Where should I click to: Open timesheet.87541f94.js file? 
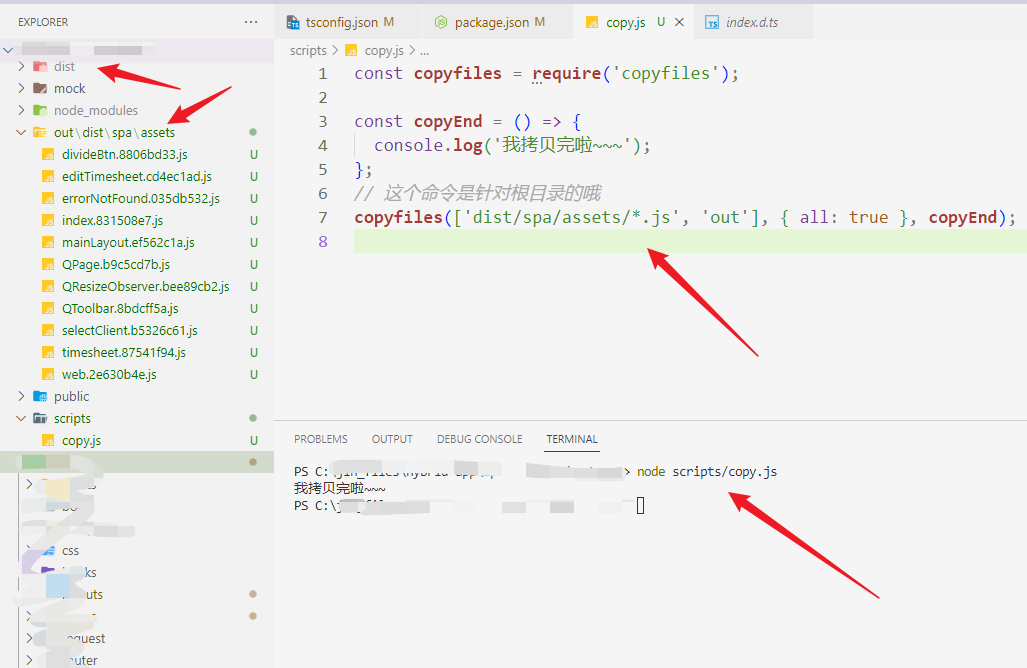tap(124, 352)
